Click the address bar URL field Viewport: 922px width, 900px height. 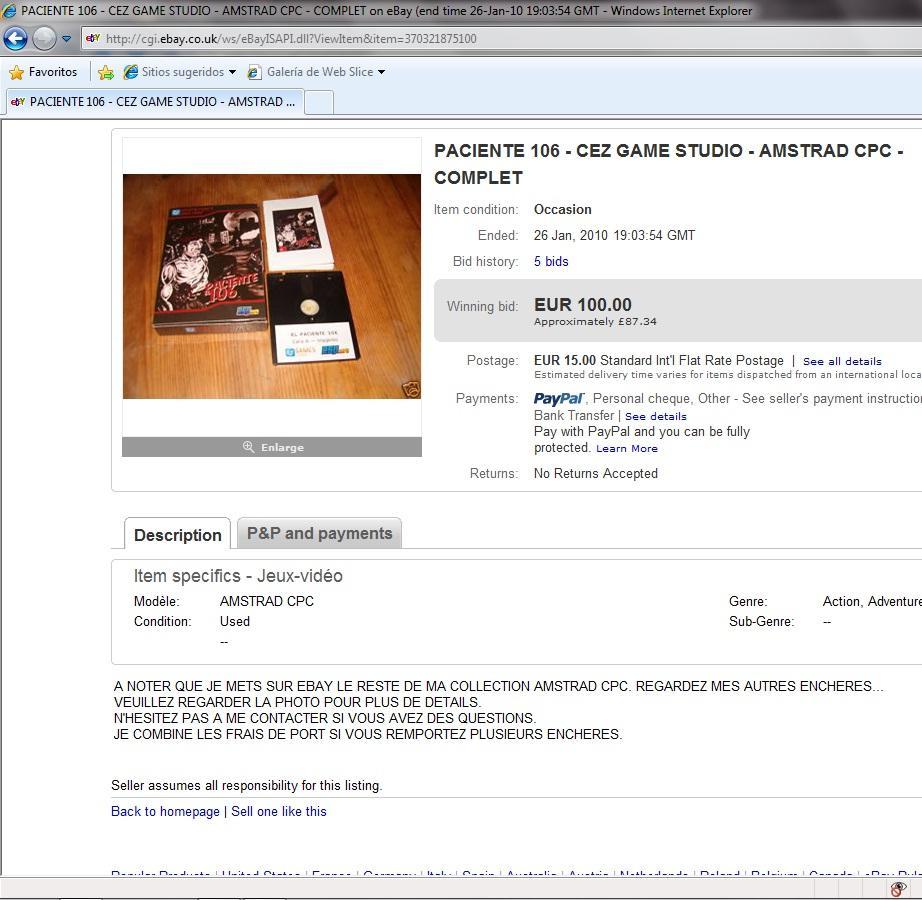(500, 39)
